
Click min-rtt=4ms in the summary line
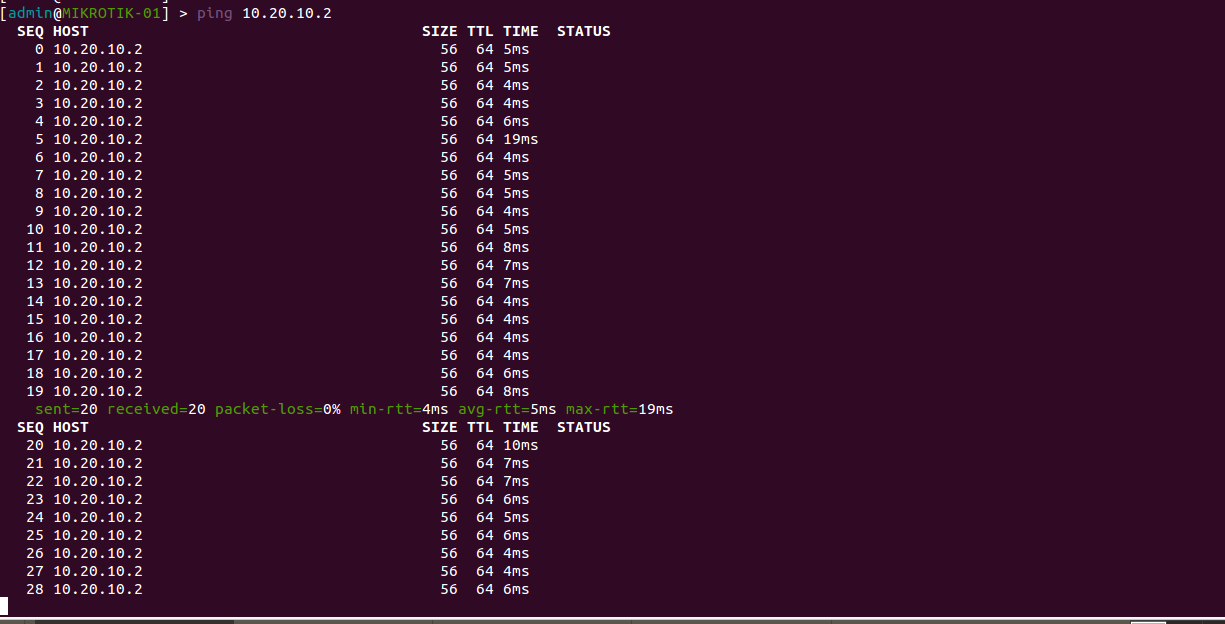[399, 409]
